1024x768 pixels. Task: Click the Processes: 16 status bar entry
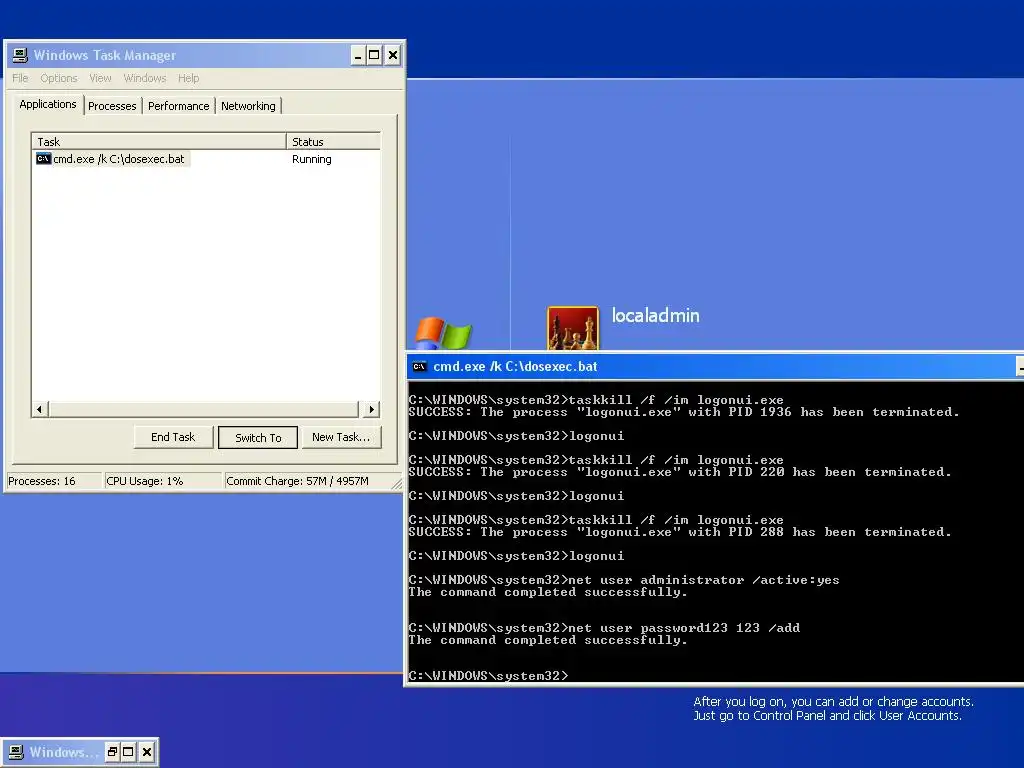[x=54, y=481]
